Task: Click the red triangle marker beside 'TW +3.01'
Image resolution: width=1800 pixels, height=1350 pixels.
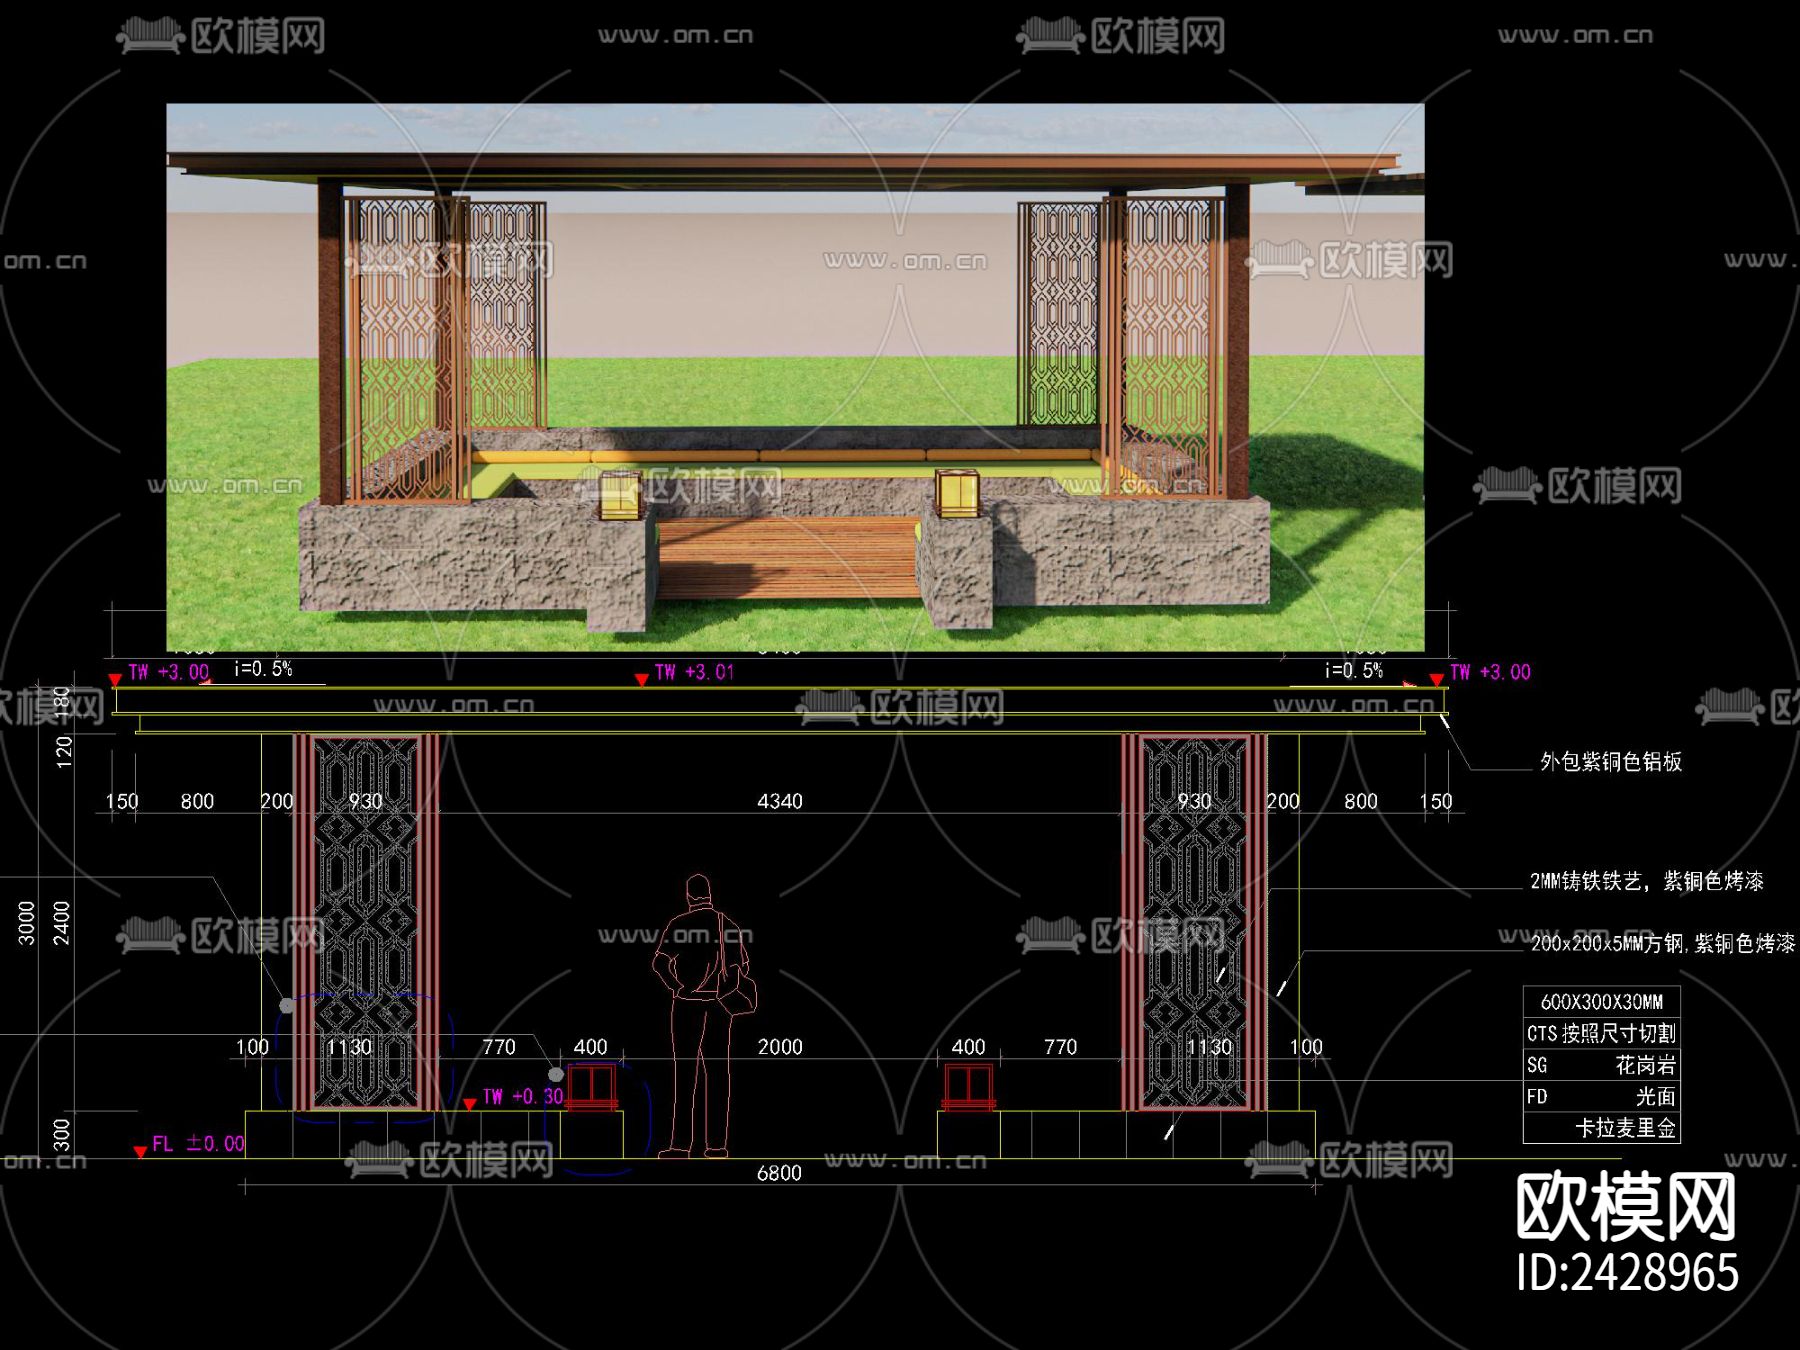Action: (x=641, y=680)
